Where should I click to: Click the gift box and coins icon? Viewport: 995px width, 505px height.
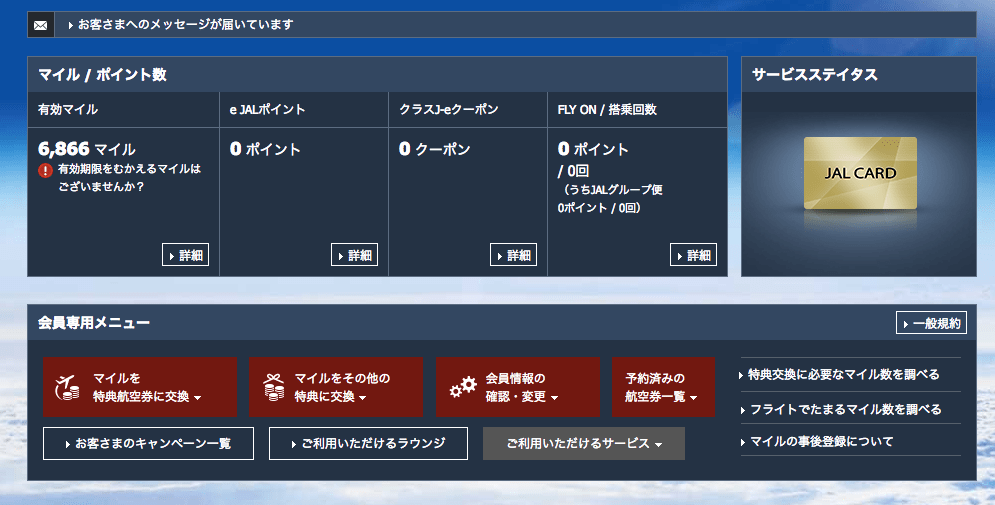point(273,387)
